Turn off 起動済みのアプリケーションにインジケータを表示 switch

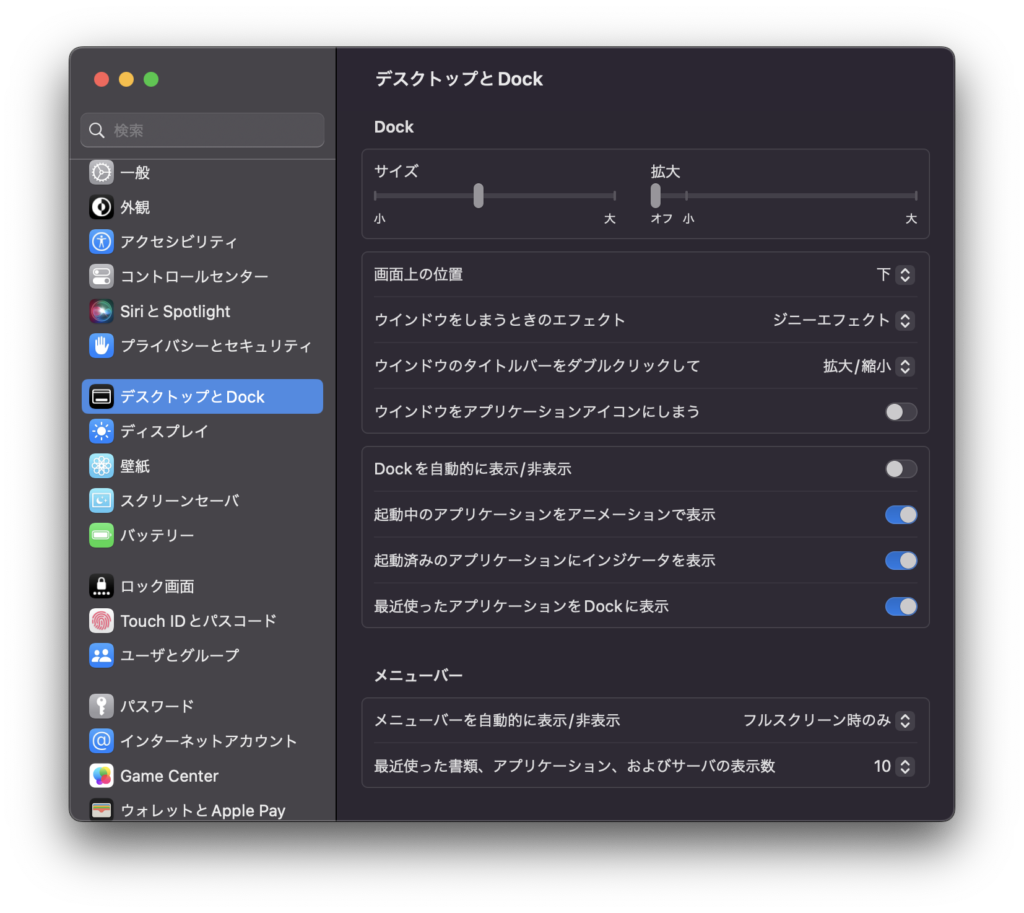click(x=901, y=560)
